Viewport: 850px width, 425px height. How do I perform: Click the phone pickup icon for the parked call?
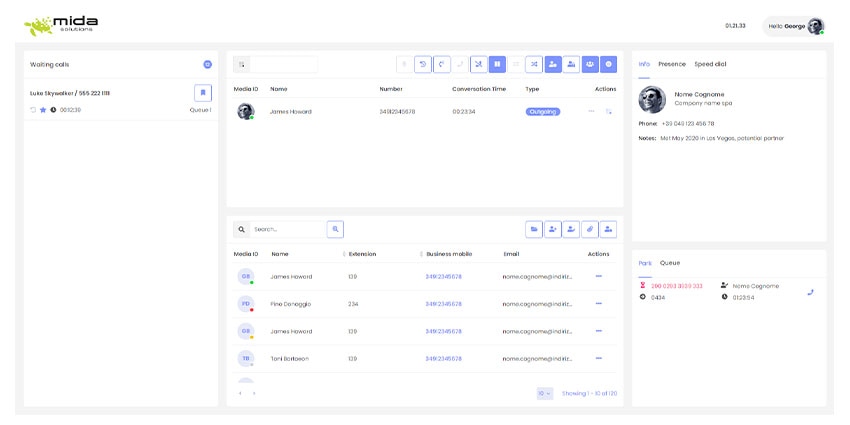[x=810, y=292]
